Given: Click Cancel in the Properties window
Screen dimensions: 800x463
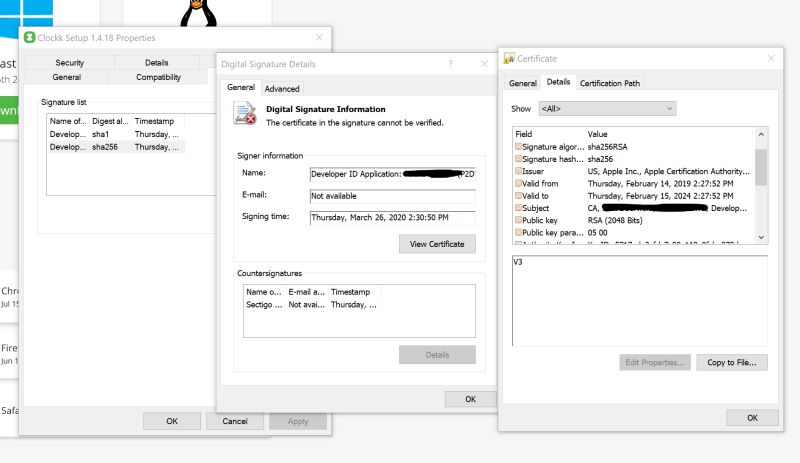Looking at the screenshot, I should [x=235, y=421].
